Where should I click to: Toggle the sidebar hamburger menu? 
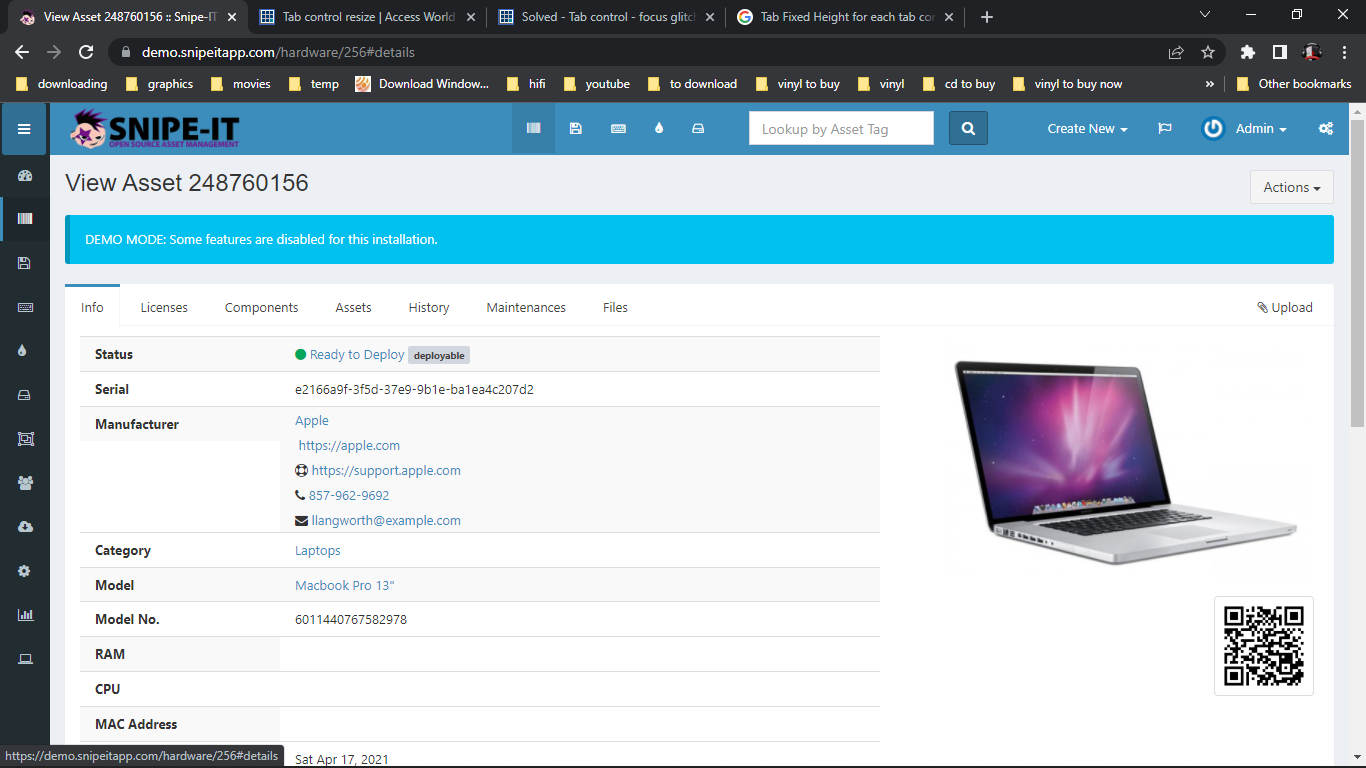24,129
